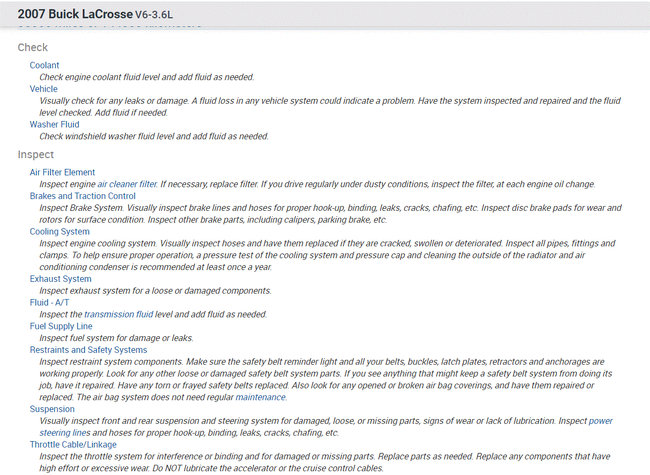
Task: Open the Fuel Supply Line link
Action: (61, 326)
